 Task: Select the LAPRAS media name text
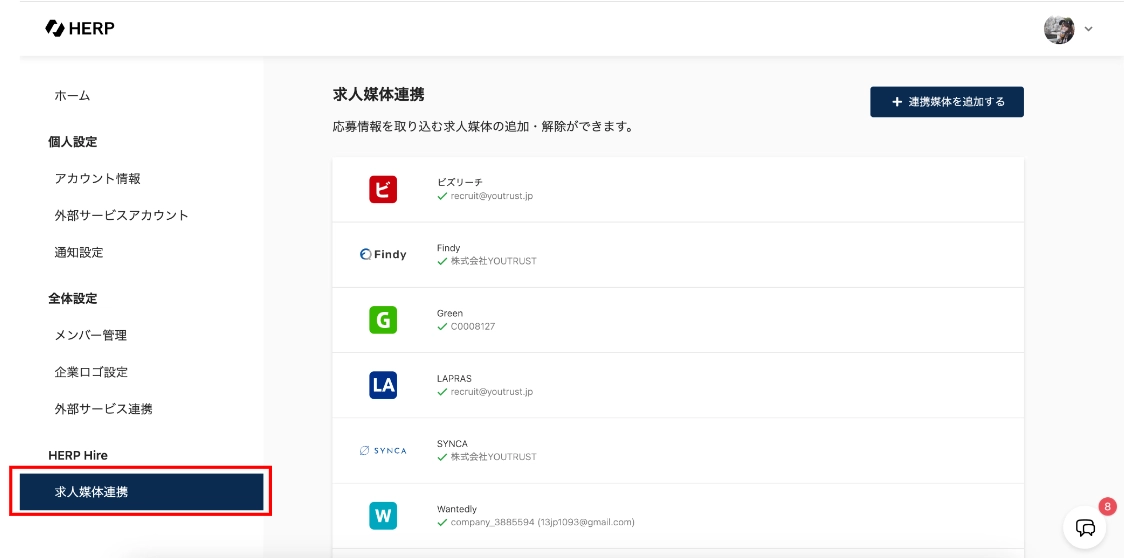pyautogui.click(x=454, y=379)
